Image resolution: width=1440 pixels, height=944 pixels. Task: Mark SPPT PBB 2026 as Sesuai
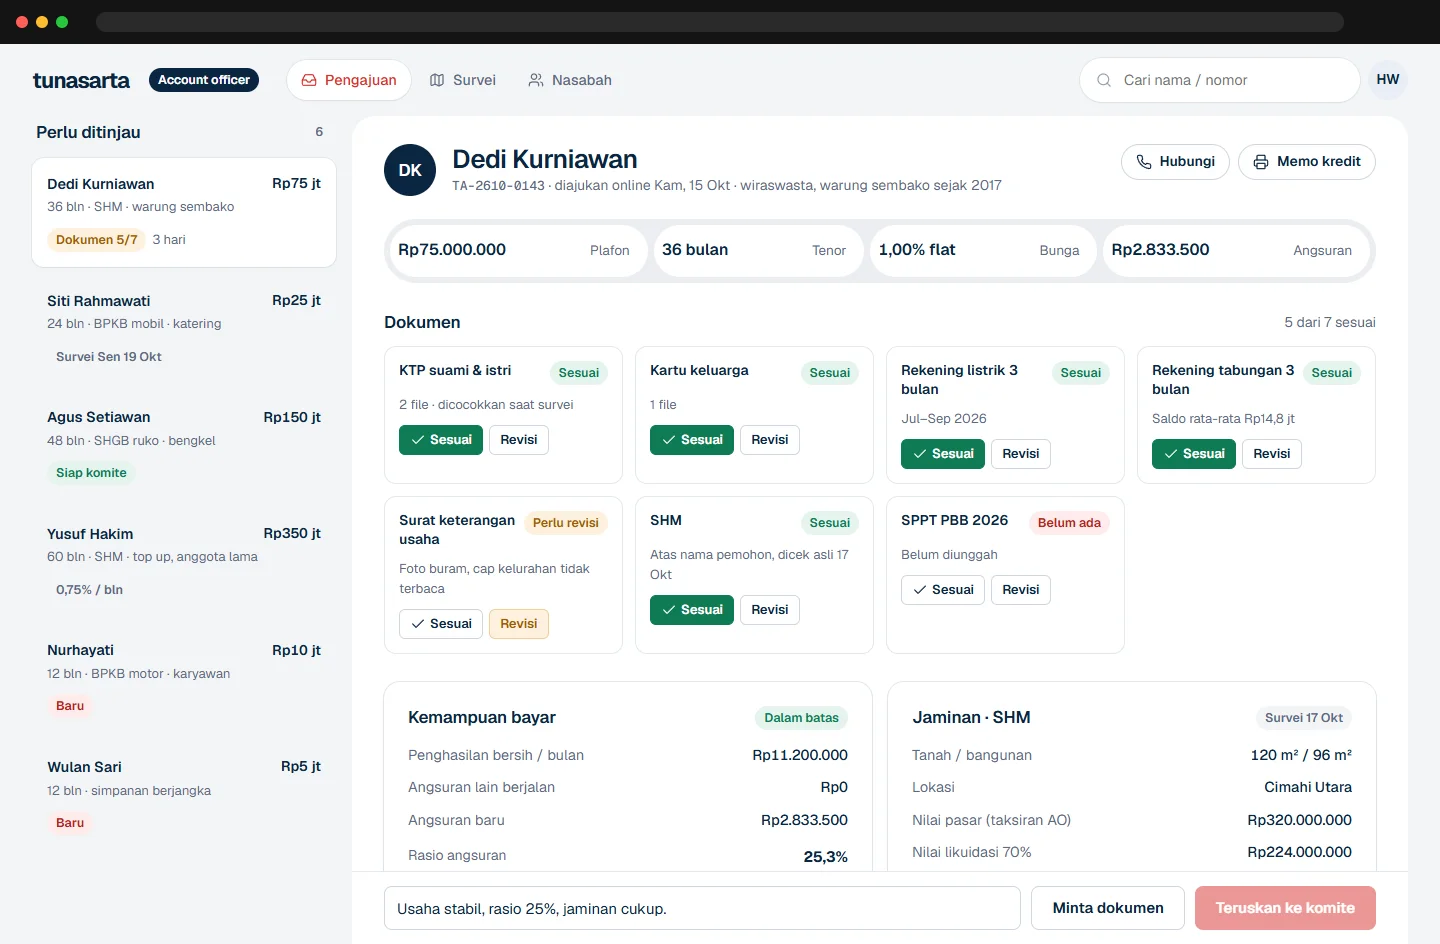(943, 590)
